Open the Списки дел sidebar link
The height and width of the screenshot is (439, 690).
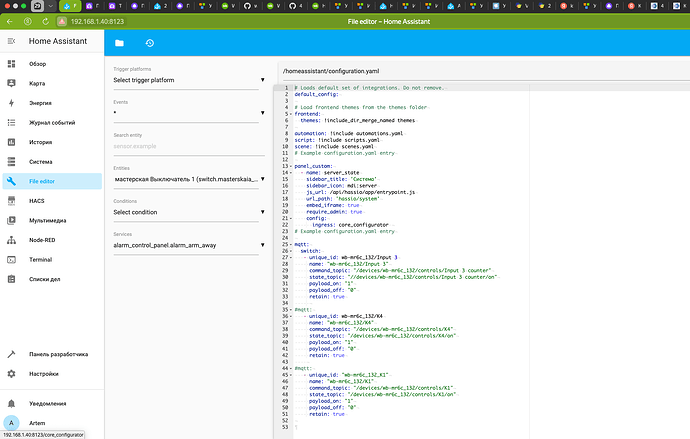[x=52, y=279]
